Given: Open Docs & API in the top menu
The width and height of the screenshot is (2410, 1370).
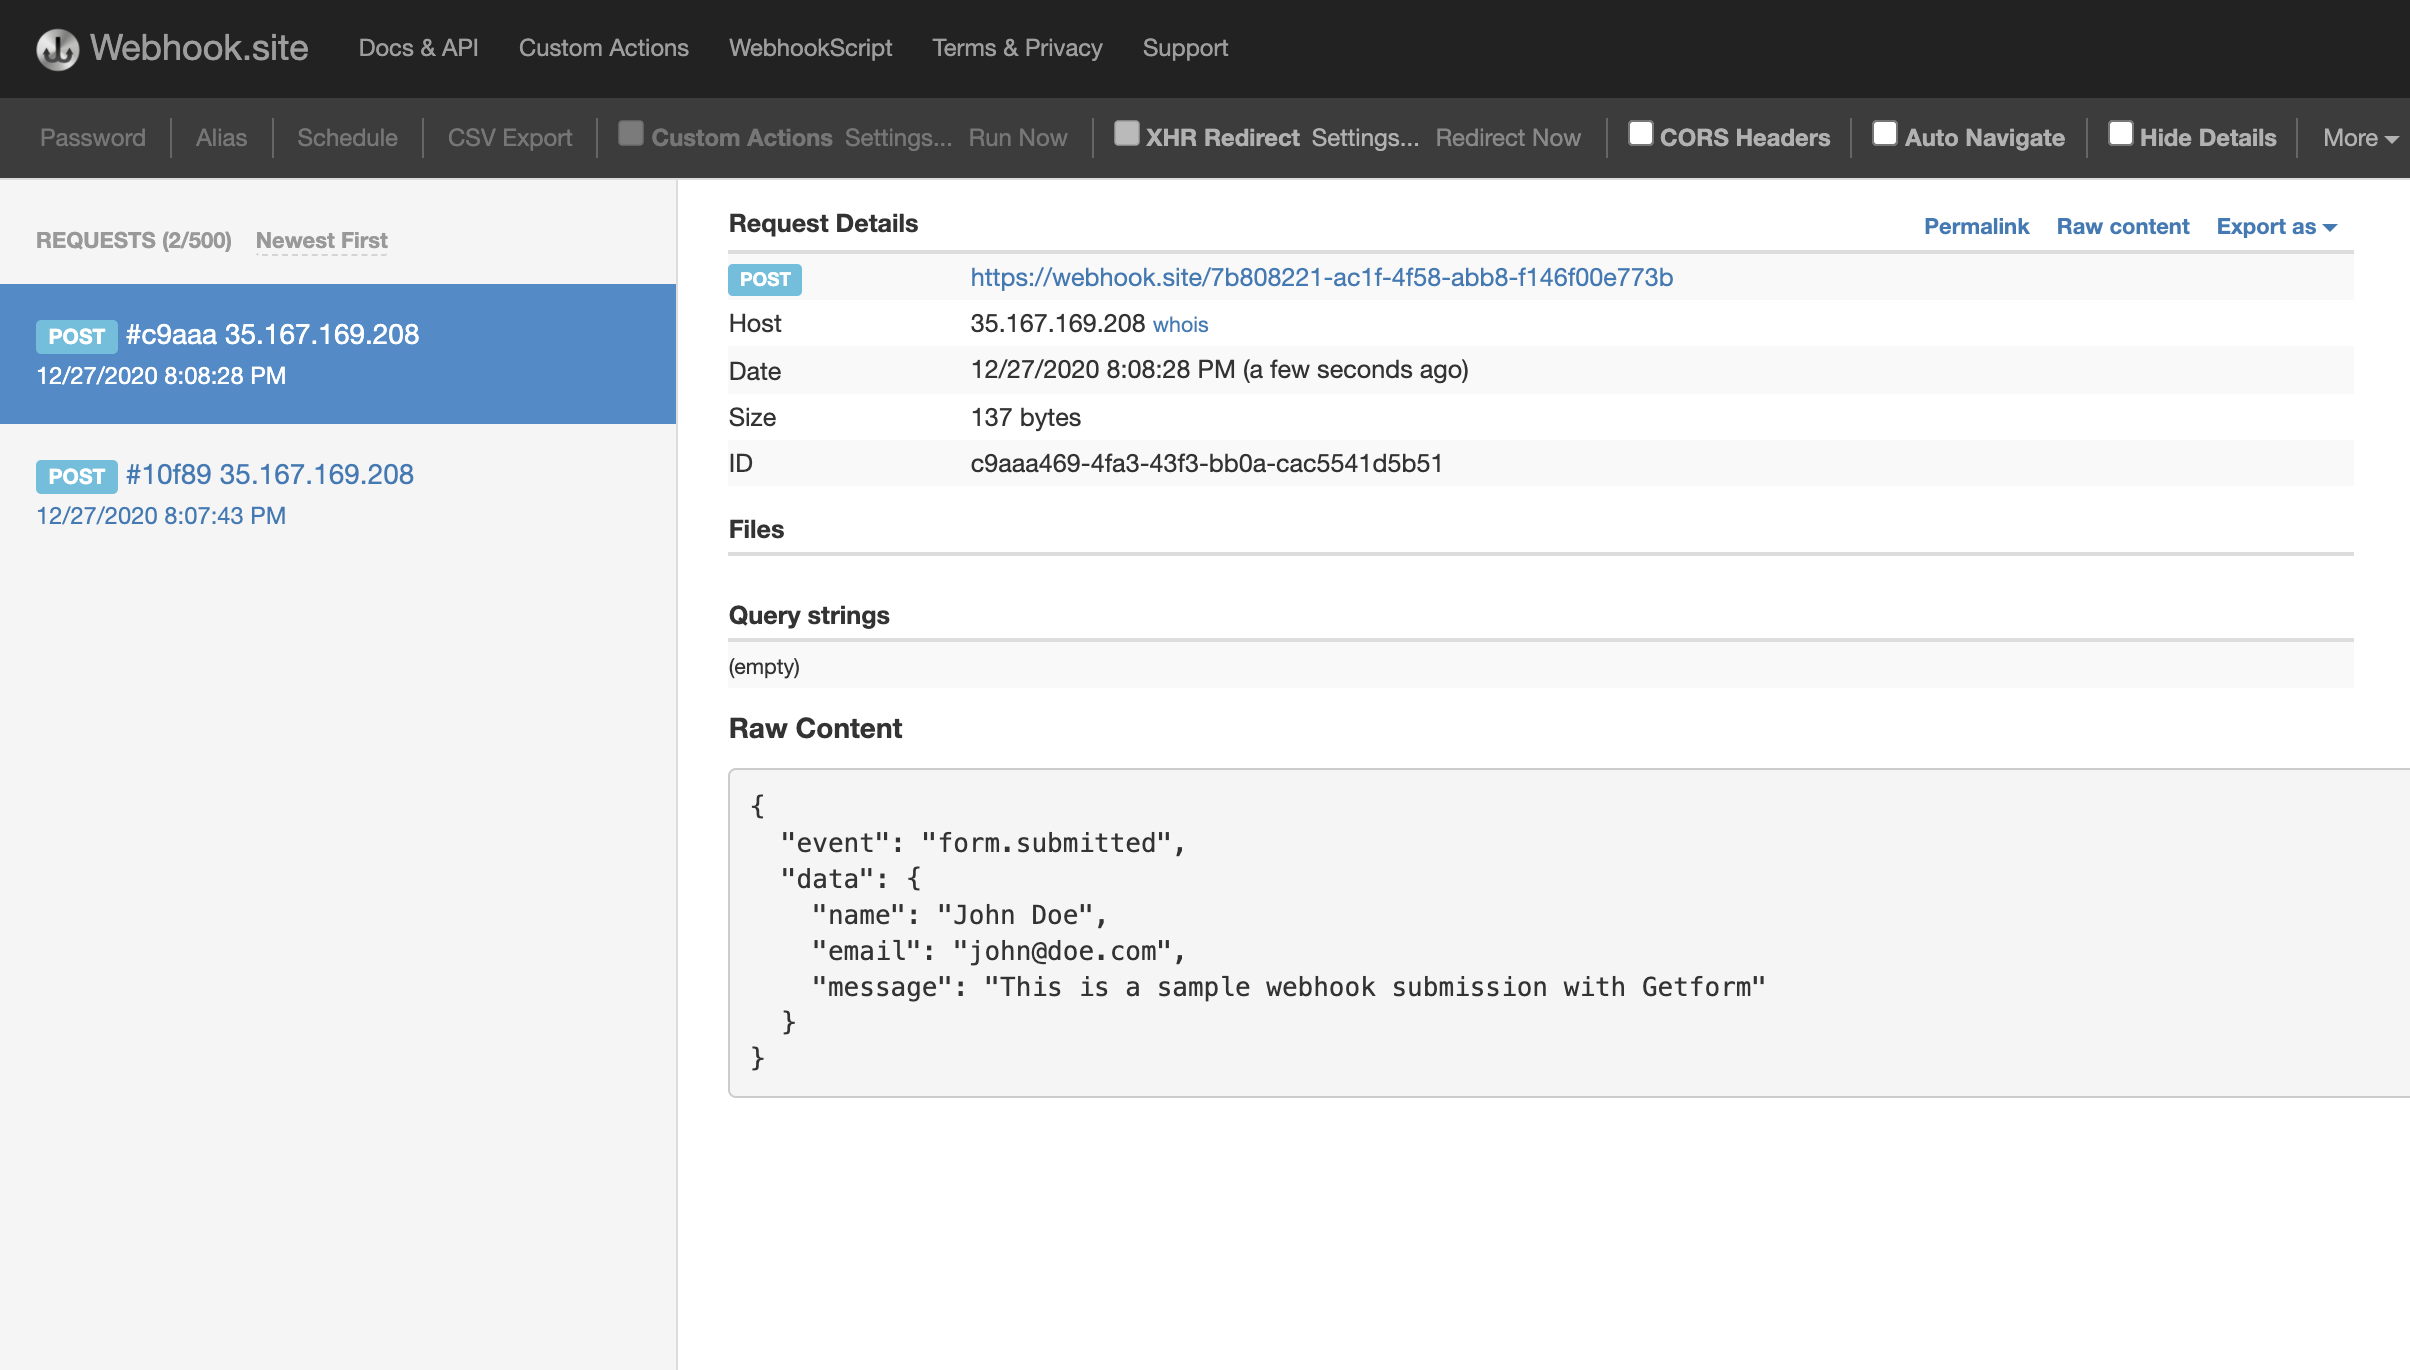Looking at the screenshot, I should 418,48.
